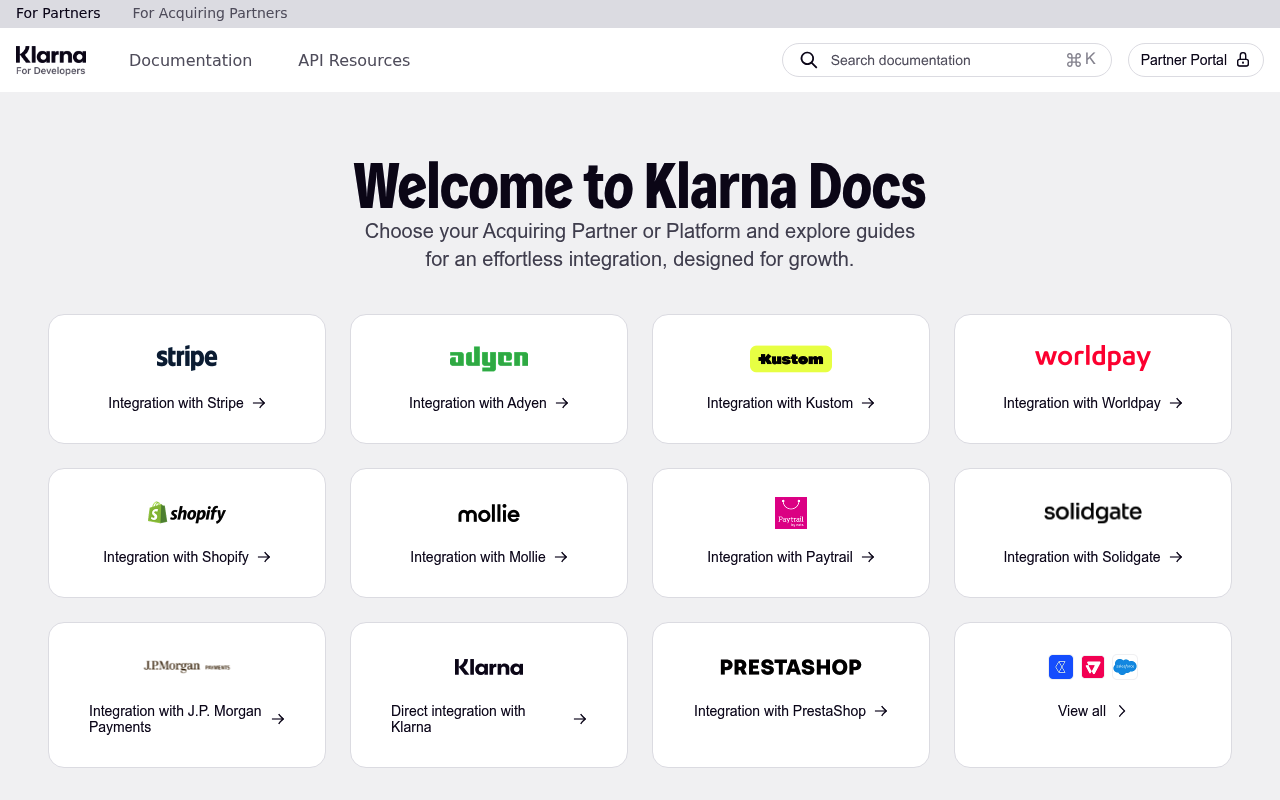This screenshot has height=800, width=1280.
Task: Open the Integration with Shopify link
Action: click(187, 557)
